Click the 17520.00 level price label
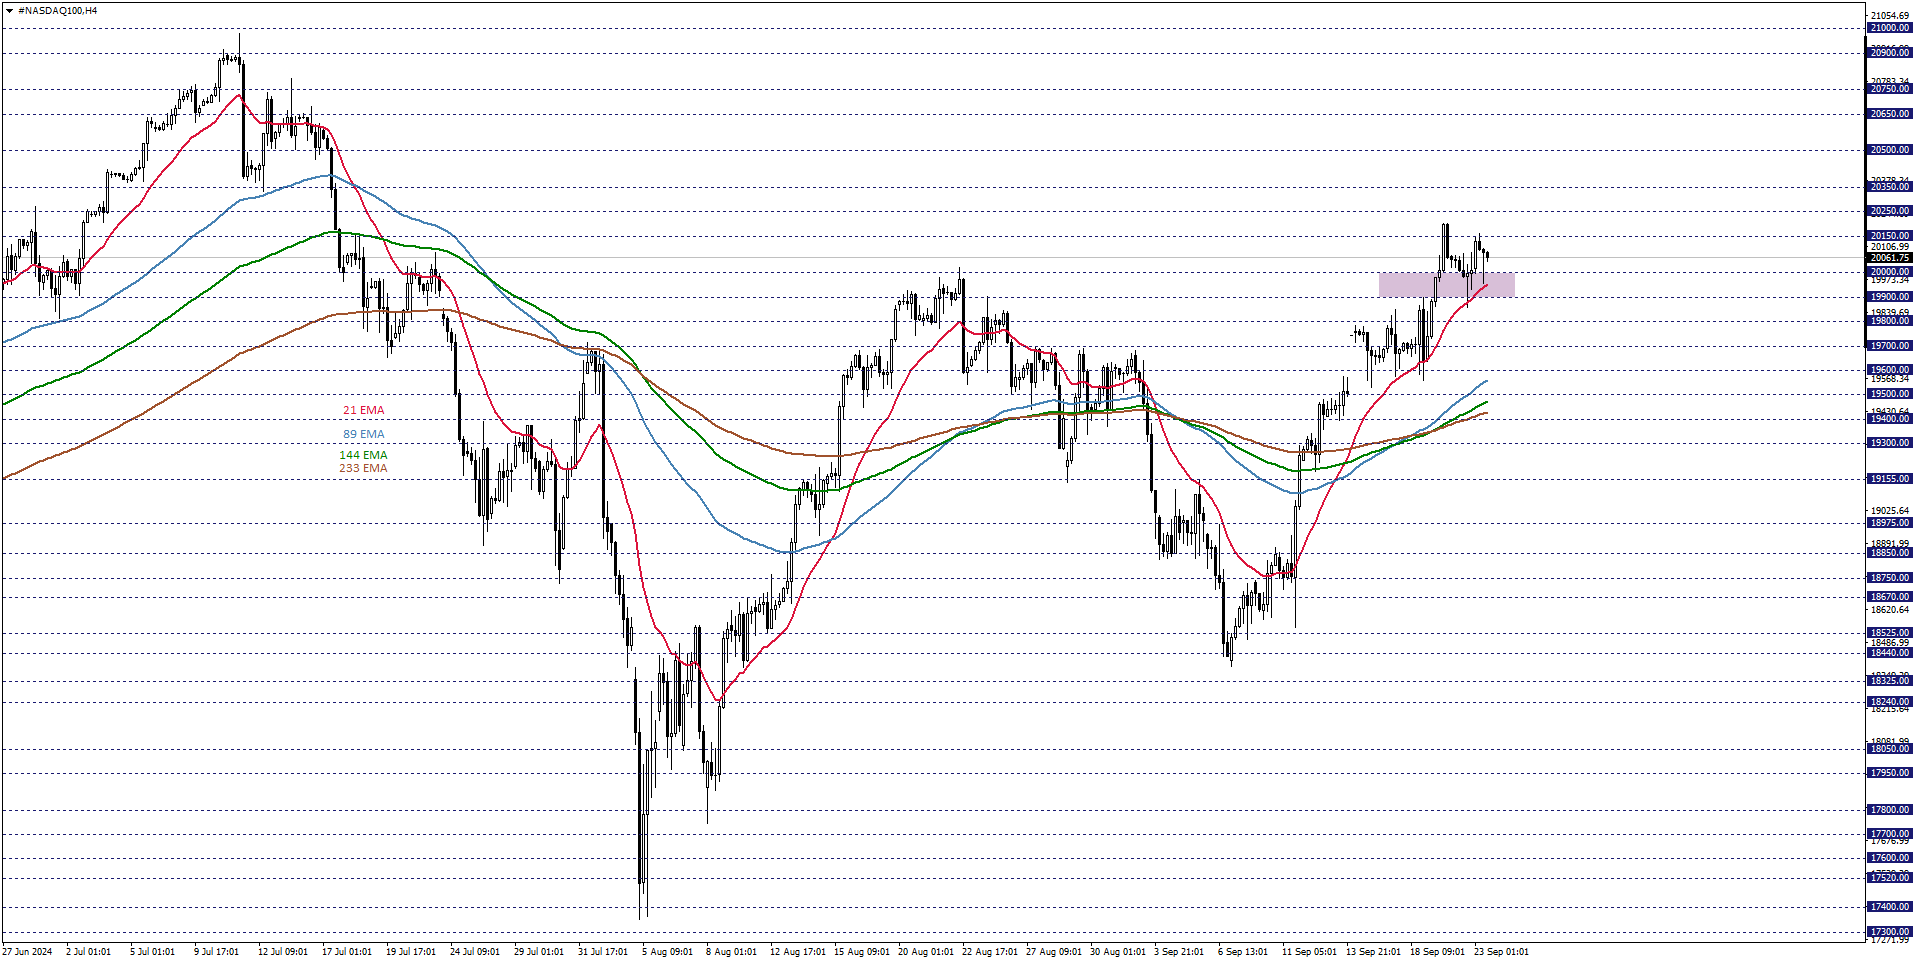The width and height of the screenshot is (1916, 963). point(1890,878)
